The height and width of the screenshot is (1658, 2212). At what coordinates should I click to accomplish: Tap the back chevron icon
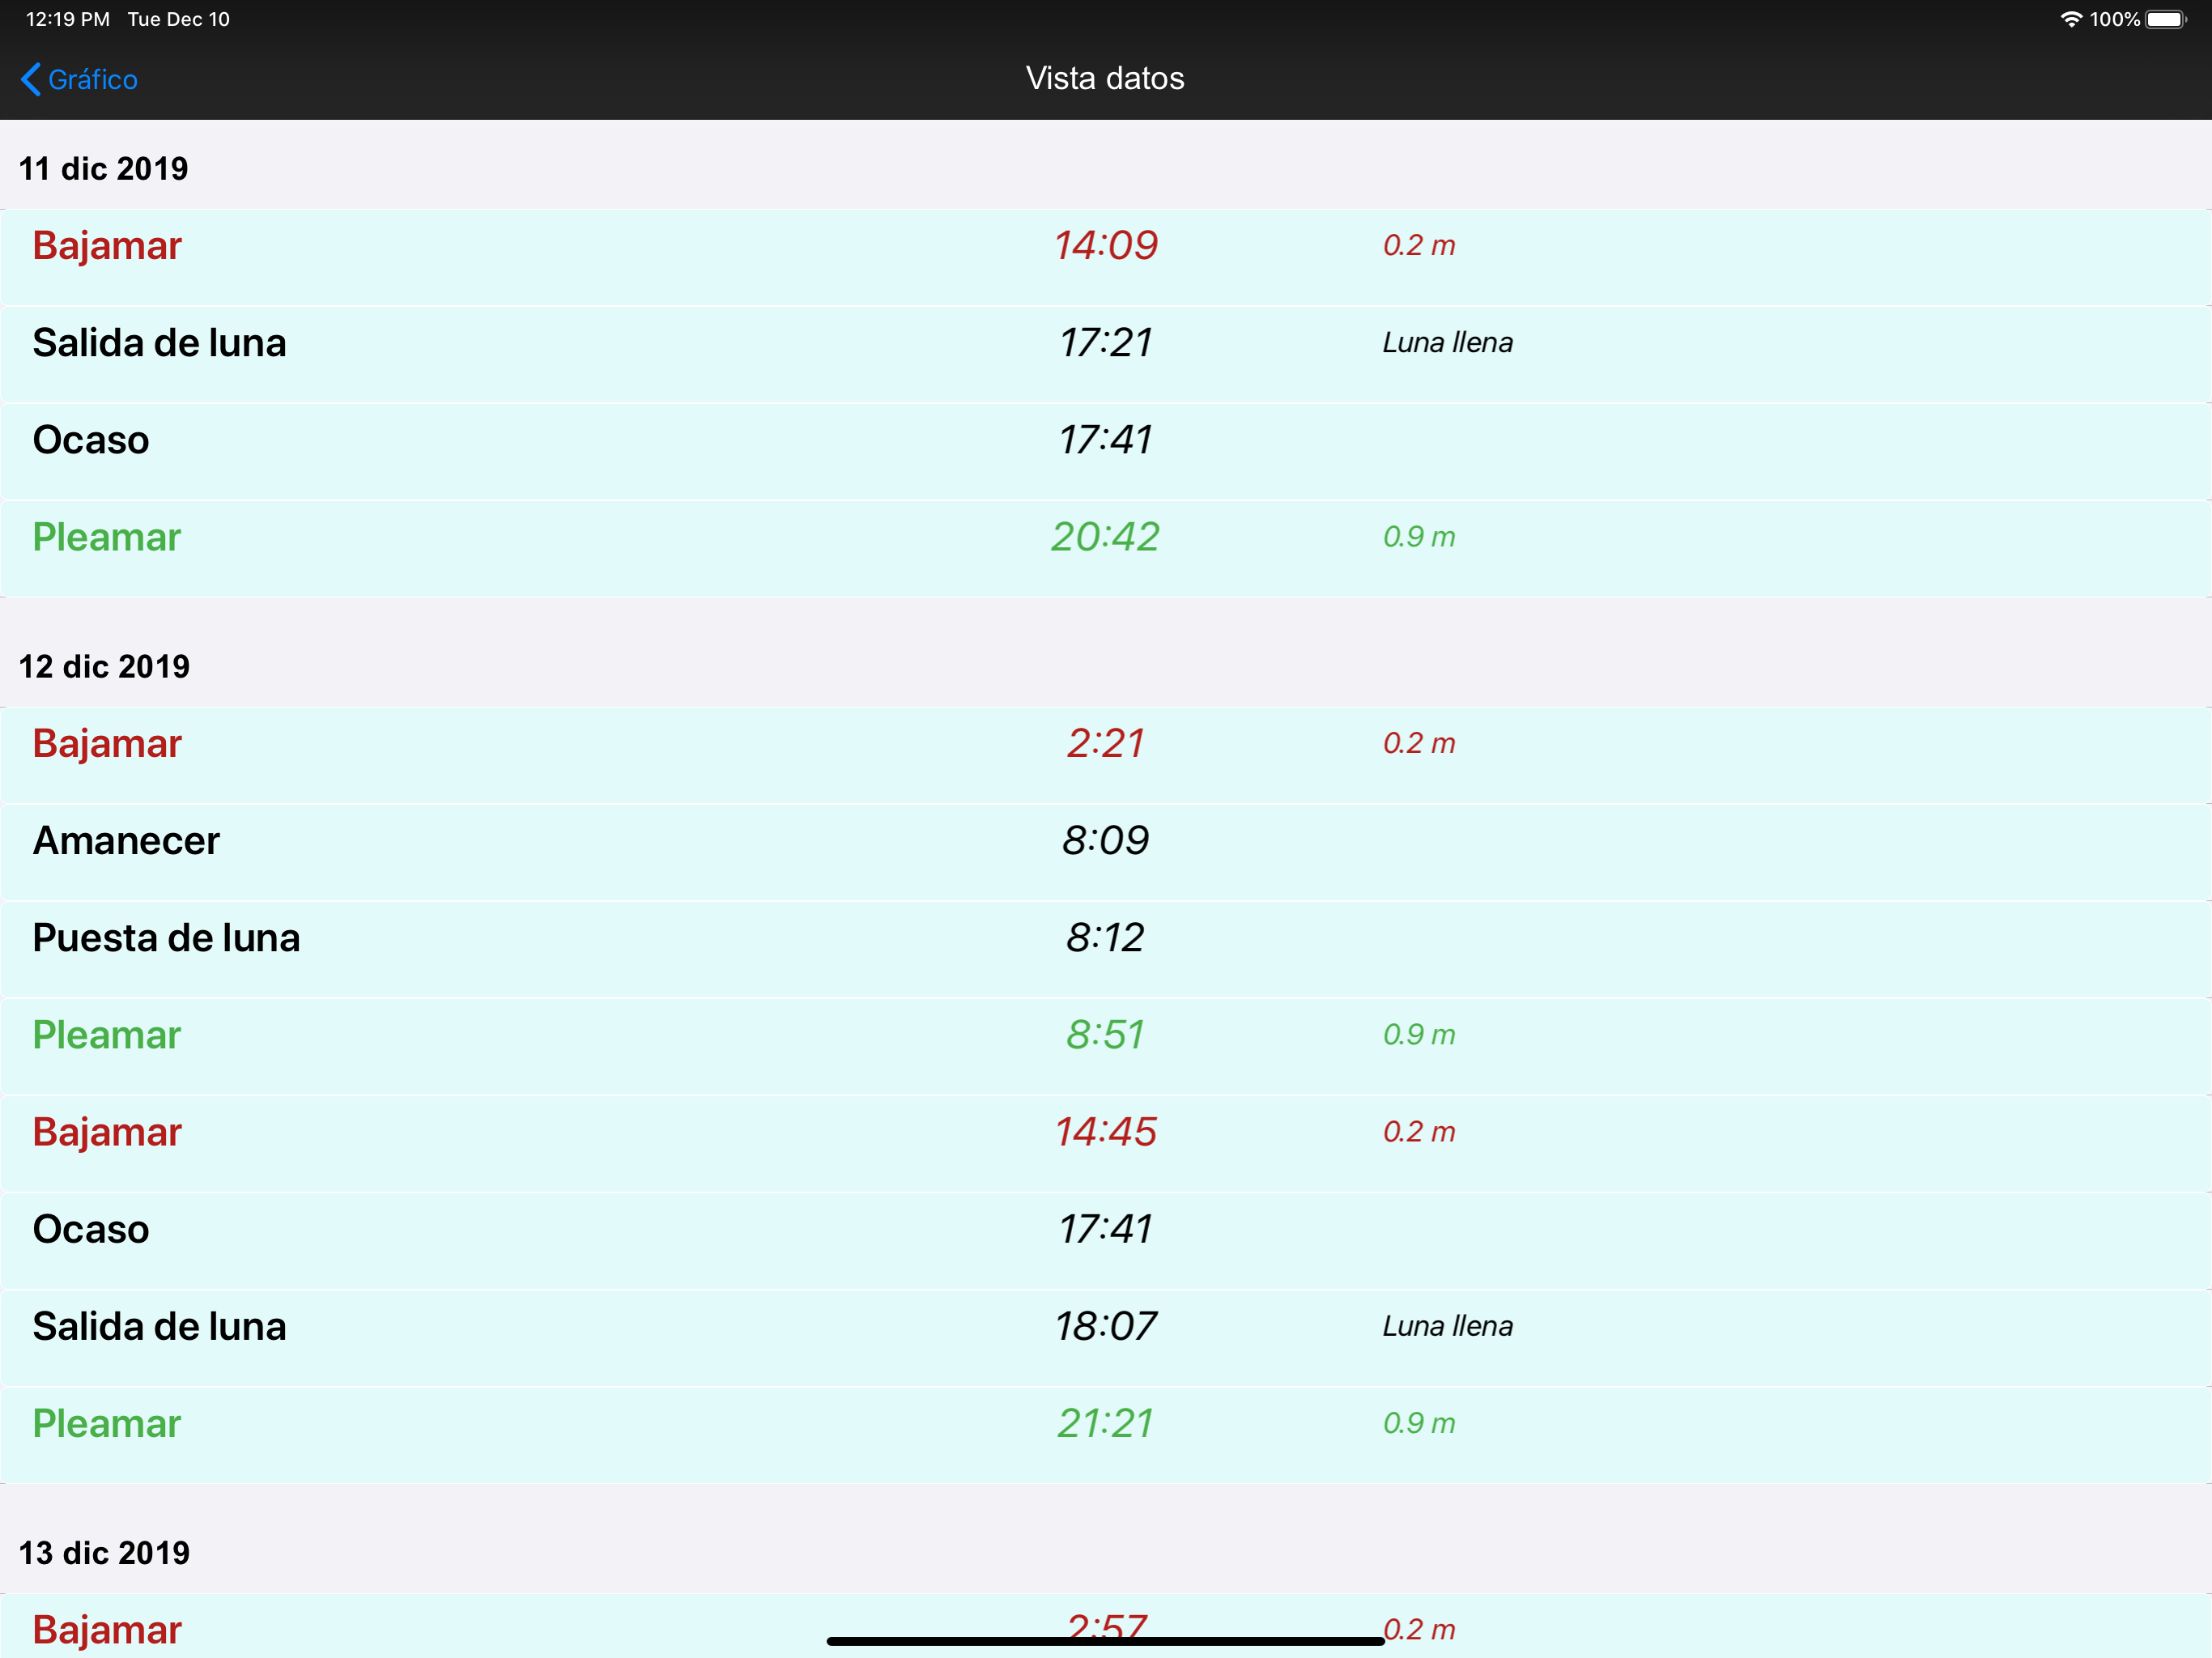pos(31,79)
